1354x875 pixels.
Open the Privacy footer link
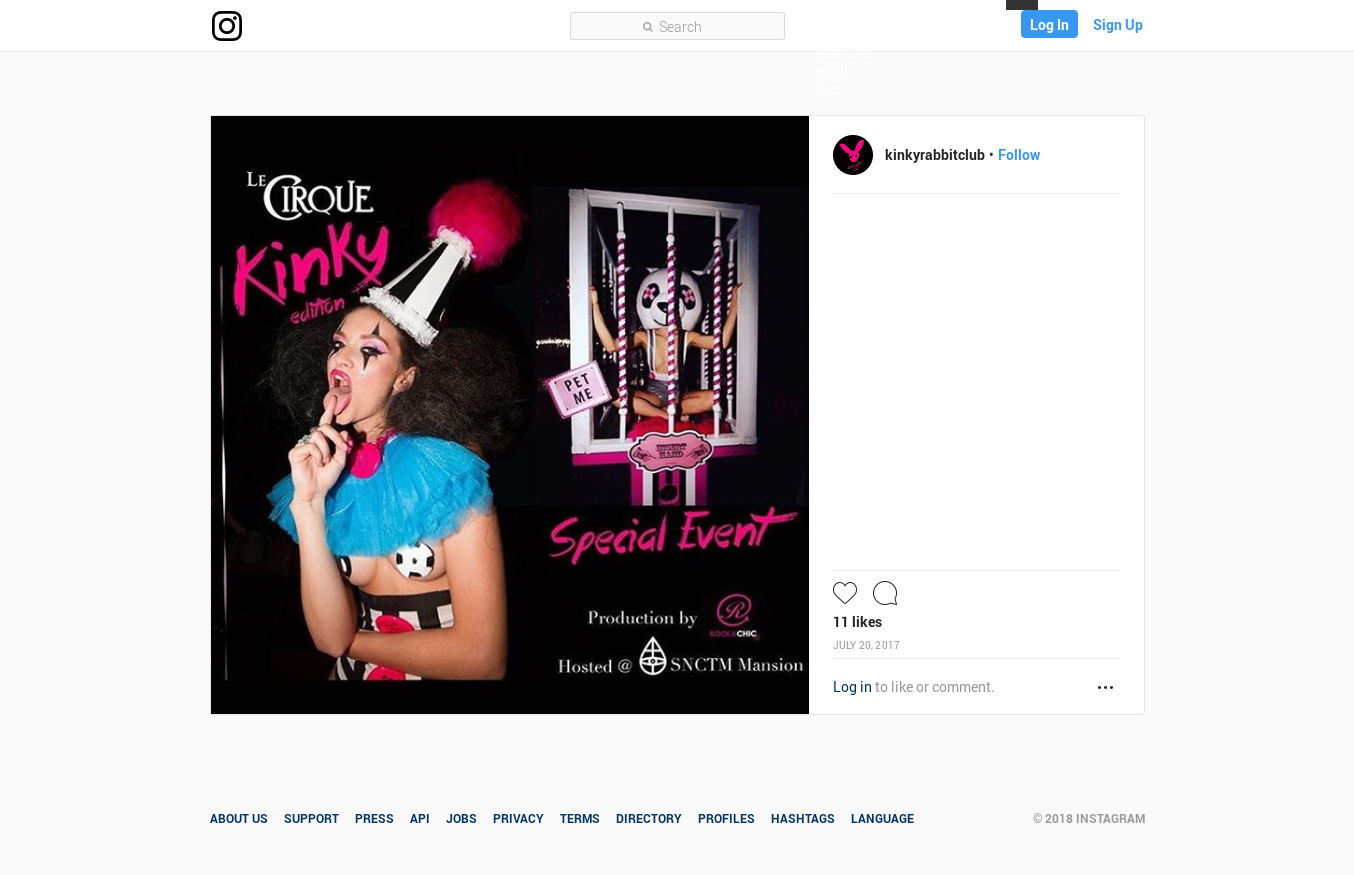pos(518,818)
